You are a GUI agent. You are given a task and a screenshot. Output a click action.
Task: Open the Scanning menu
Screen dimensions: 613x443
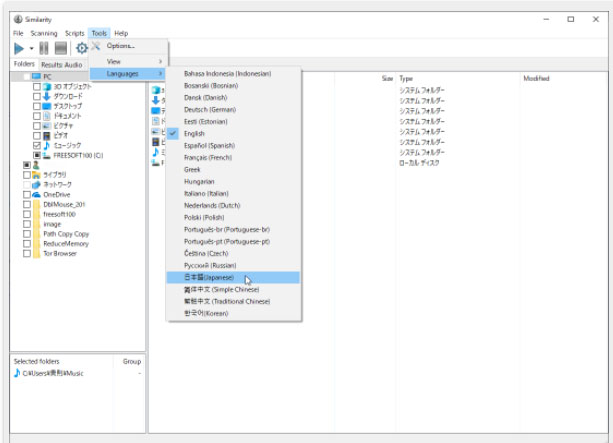point(44,33)
